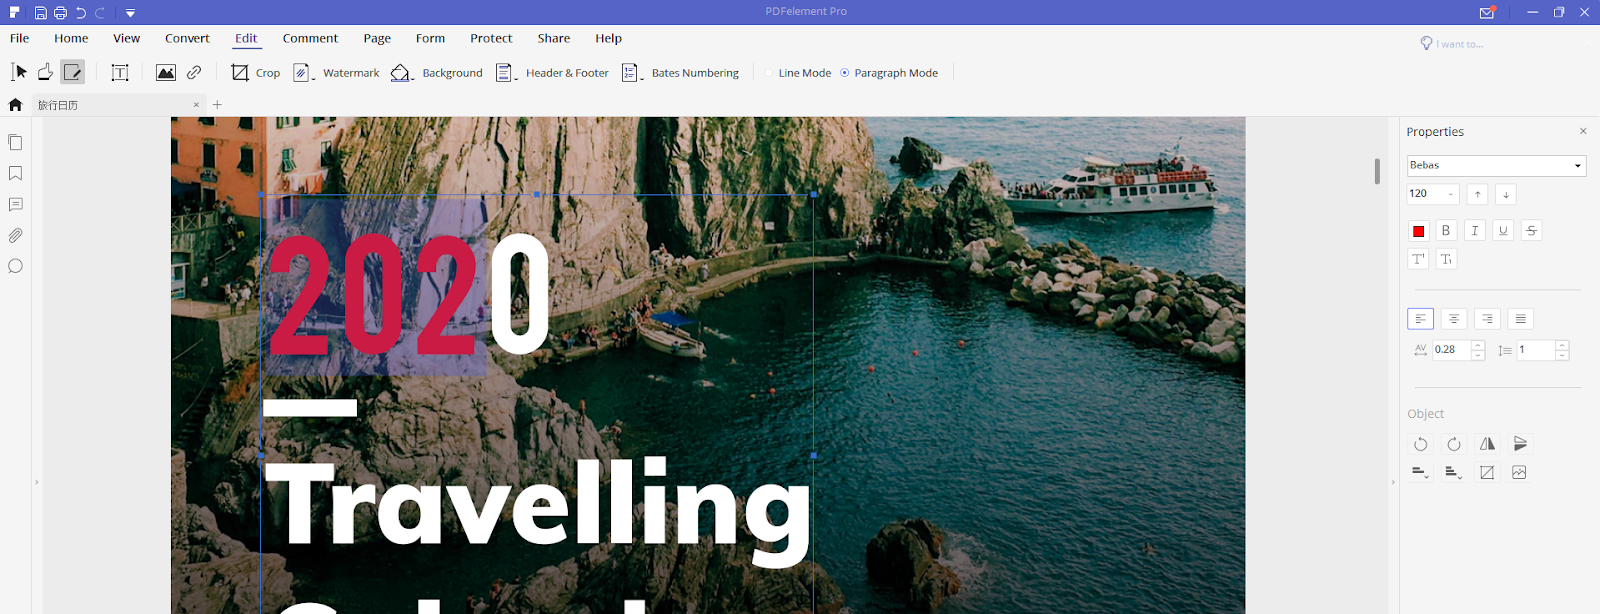Open the mail notification icon
1600x614 pixels.
click(1487, 12)
